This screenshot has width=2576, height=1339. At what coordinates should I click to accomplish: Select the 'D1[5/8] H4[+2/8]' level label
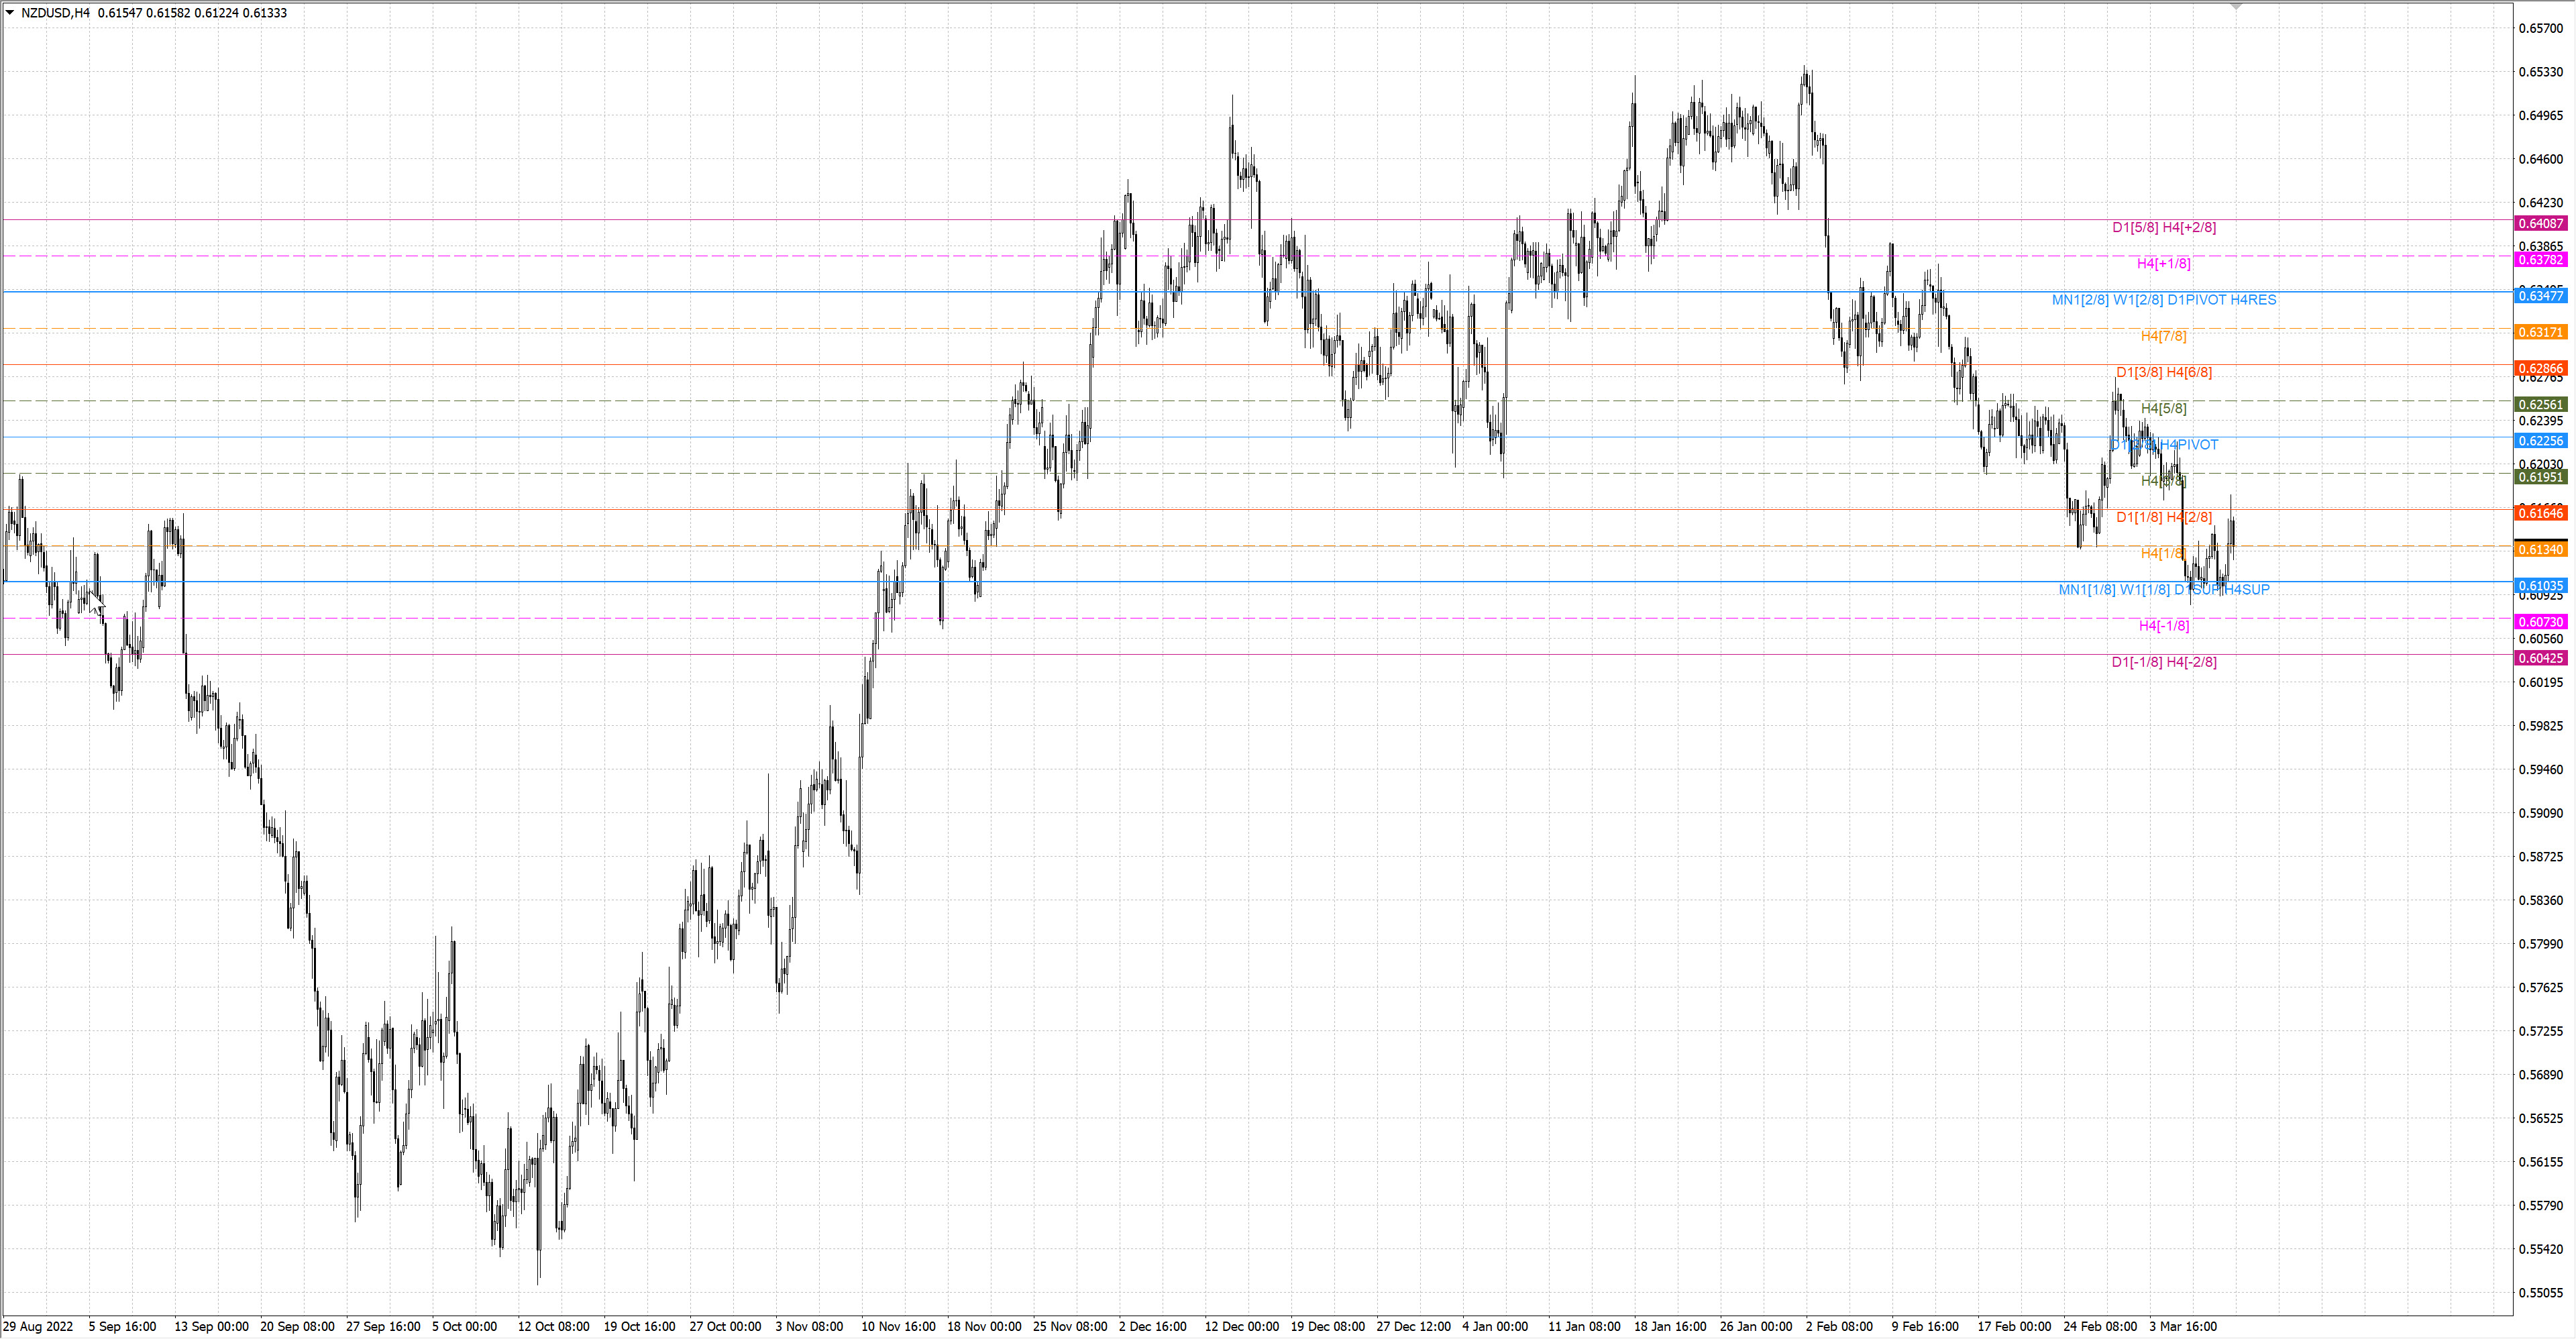(x=2163, y=228)
